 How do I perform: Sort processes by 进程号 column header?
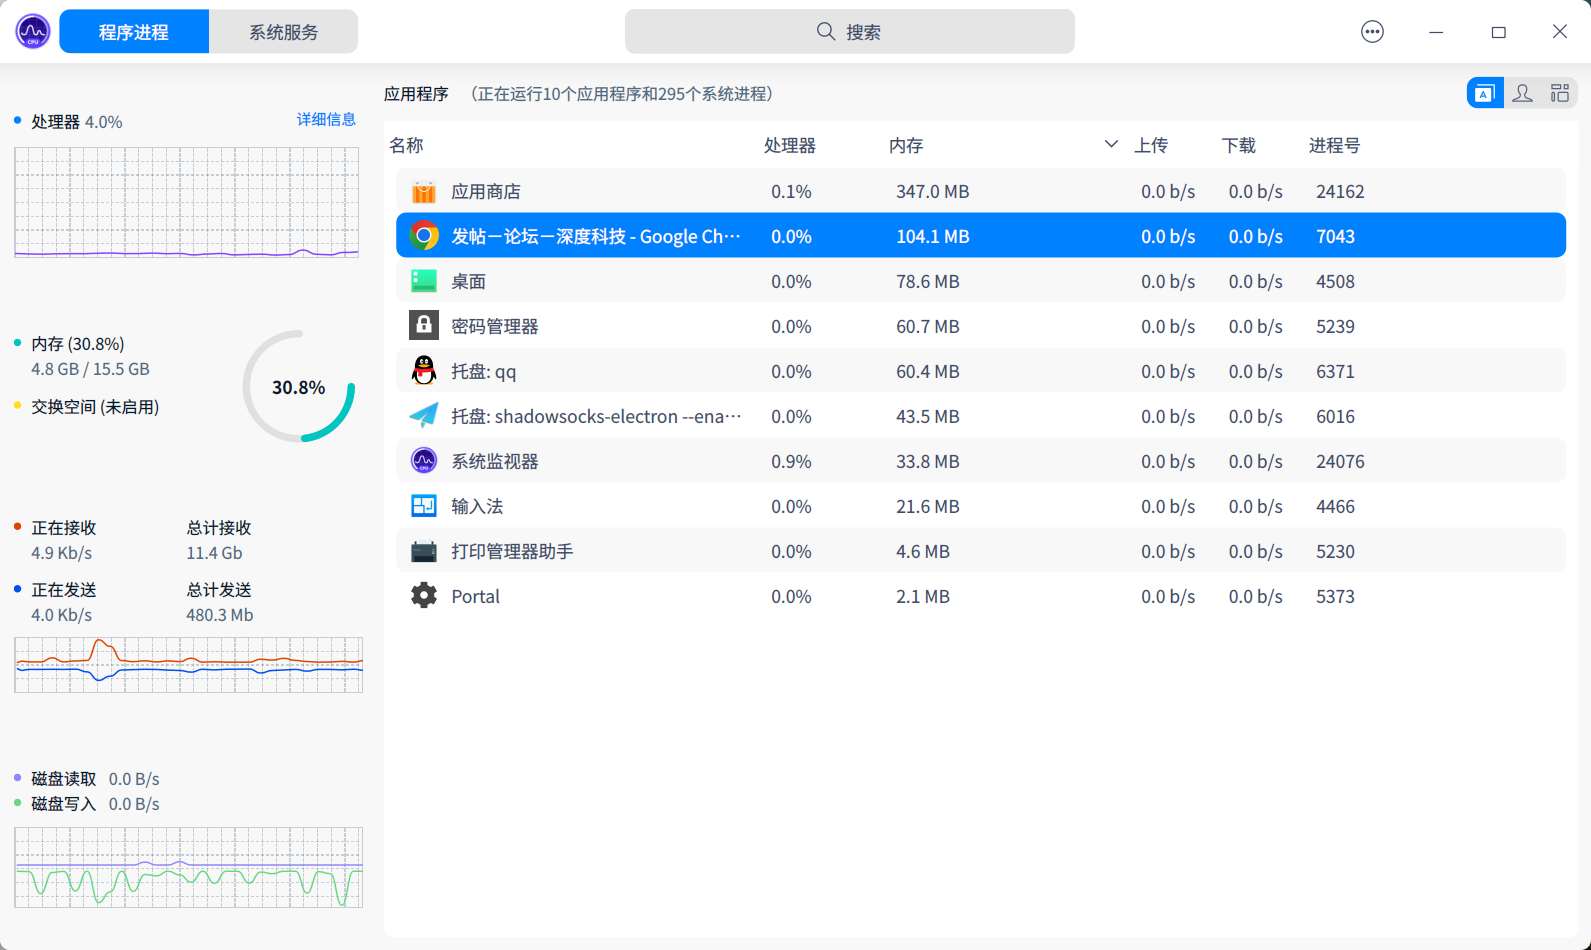[1334, 146]
